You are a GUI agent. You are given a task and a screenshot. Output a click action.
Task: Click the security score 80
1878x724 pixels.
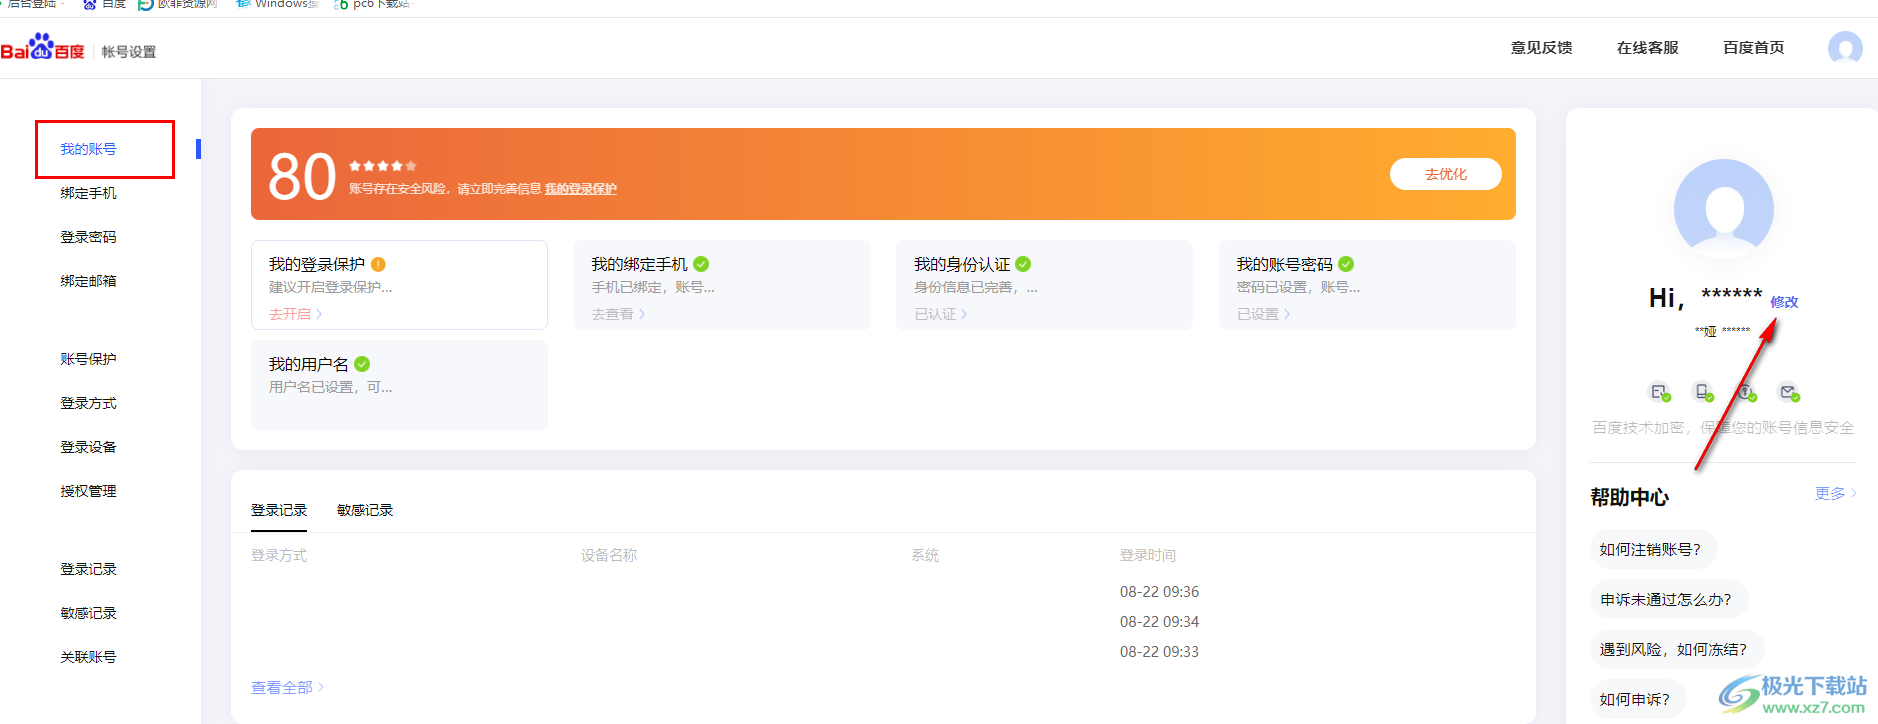coord(302,177)
